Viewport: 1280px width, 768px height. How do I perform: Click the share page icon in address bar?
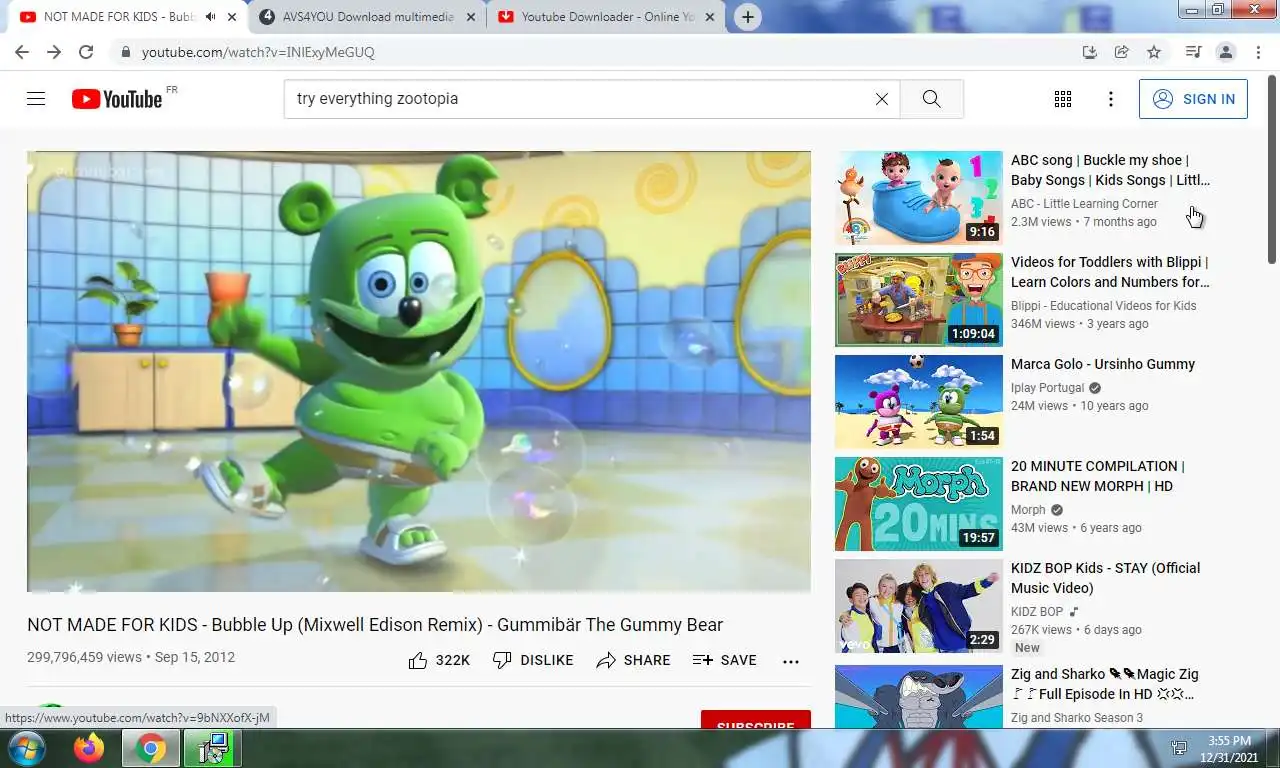1122,52
